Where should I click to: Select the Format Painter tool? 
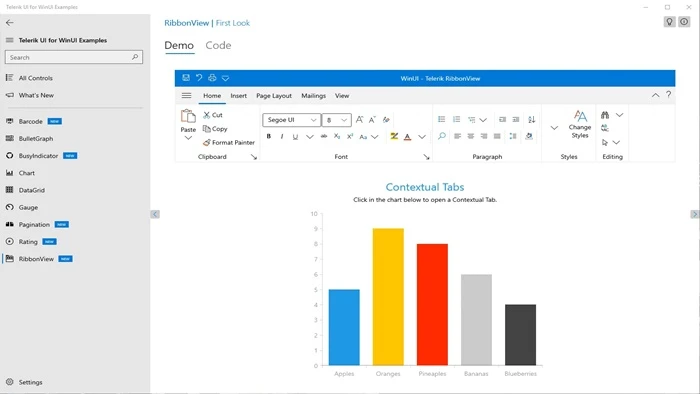pos(229,142)
